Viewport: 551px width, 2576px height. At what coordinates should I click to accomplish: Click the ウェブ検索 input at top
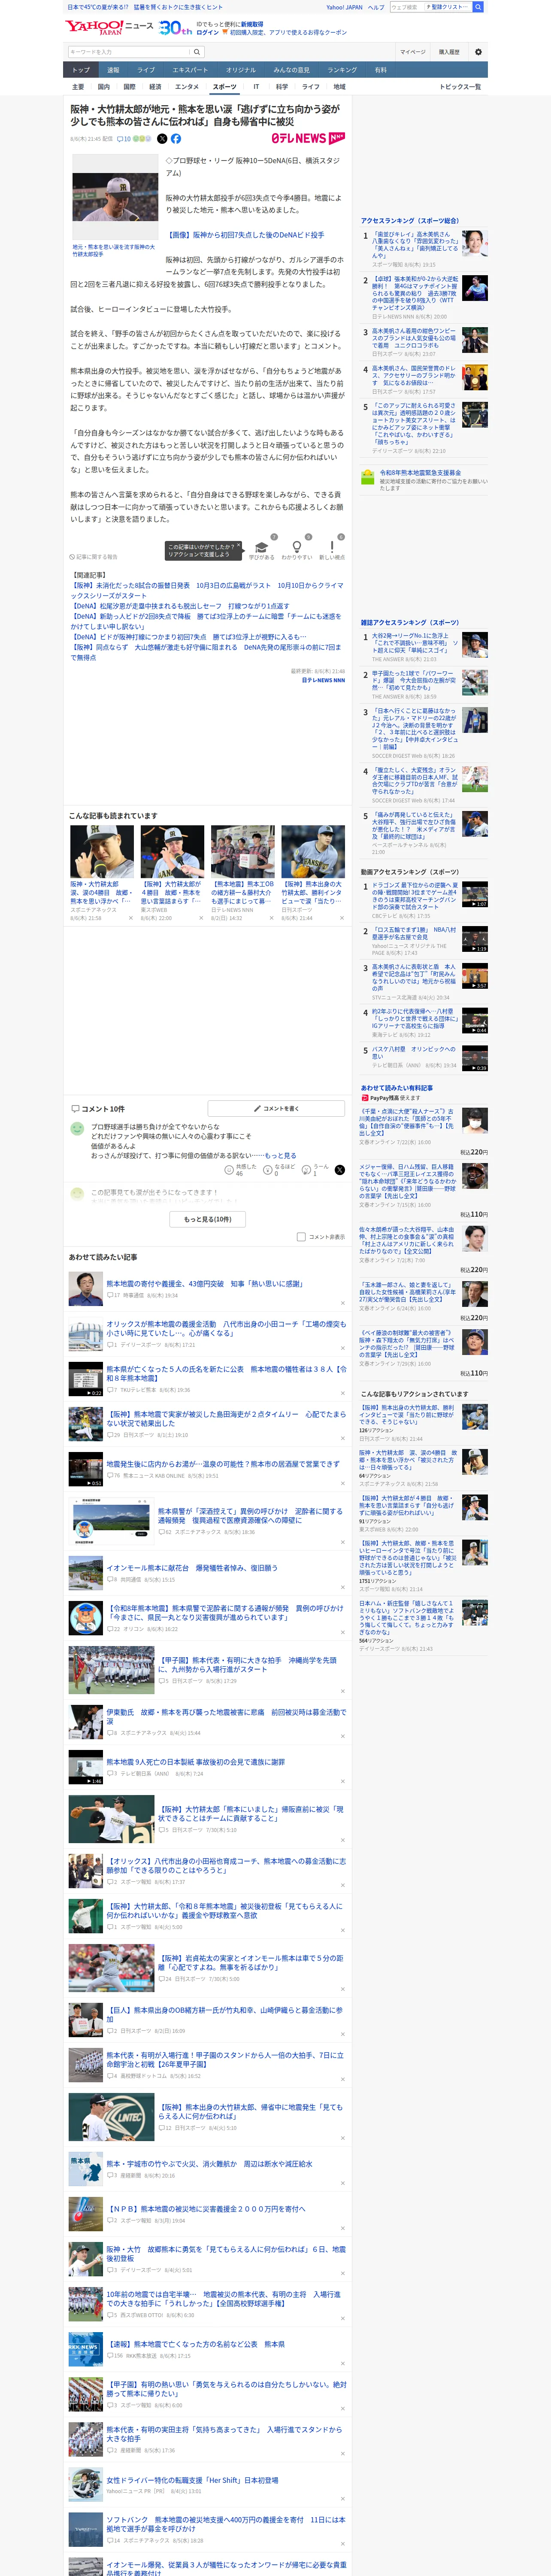406,7
